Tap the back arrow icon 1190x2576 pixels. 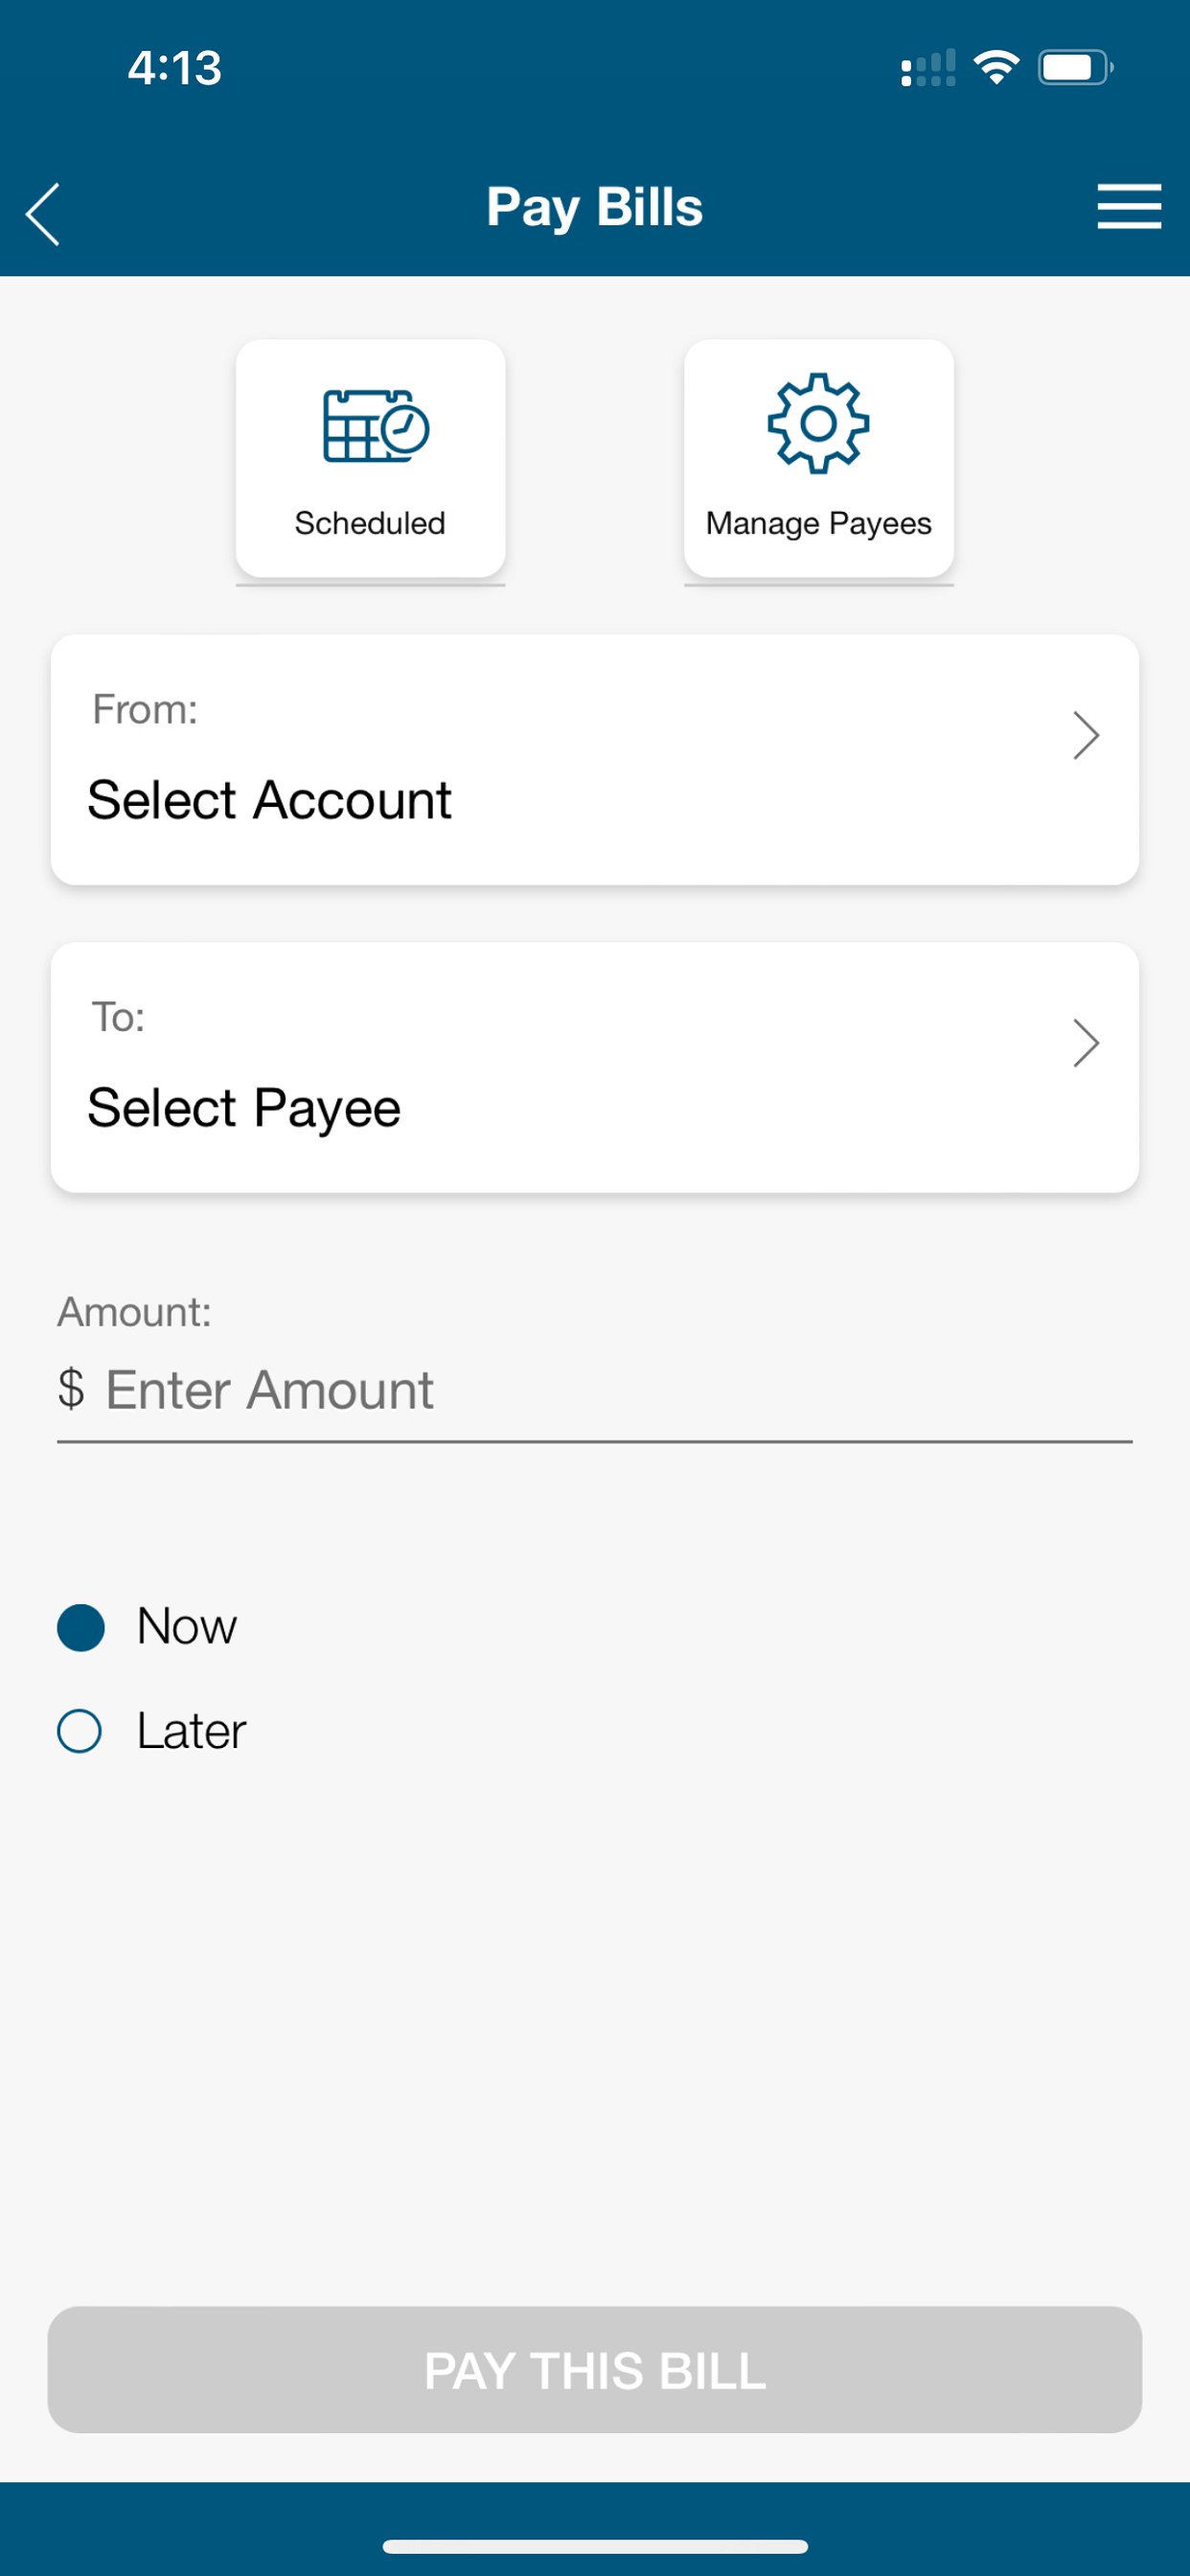coord(43,214)
